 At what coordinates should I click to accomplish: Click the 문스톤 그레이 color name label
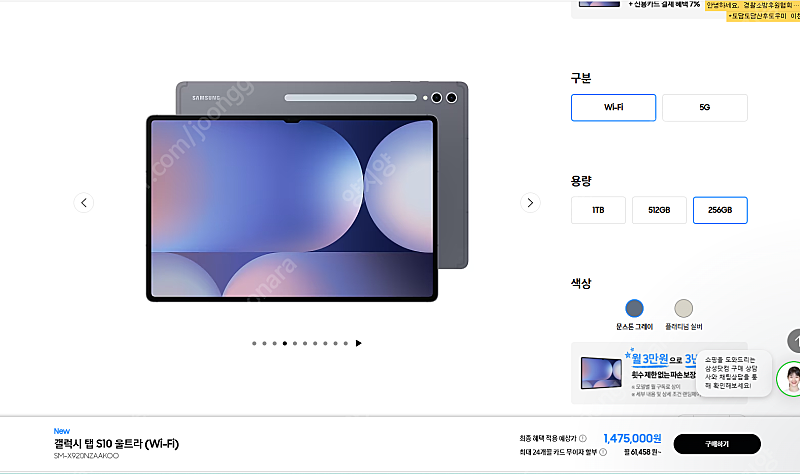[634, 327]
